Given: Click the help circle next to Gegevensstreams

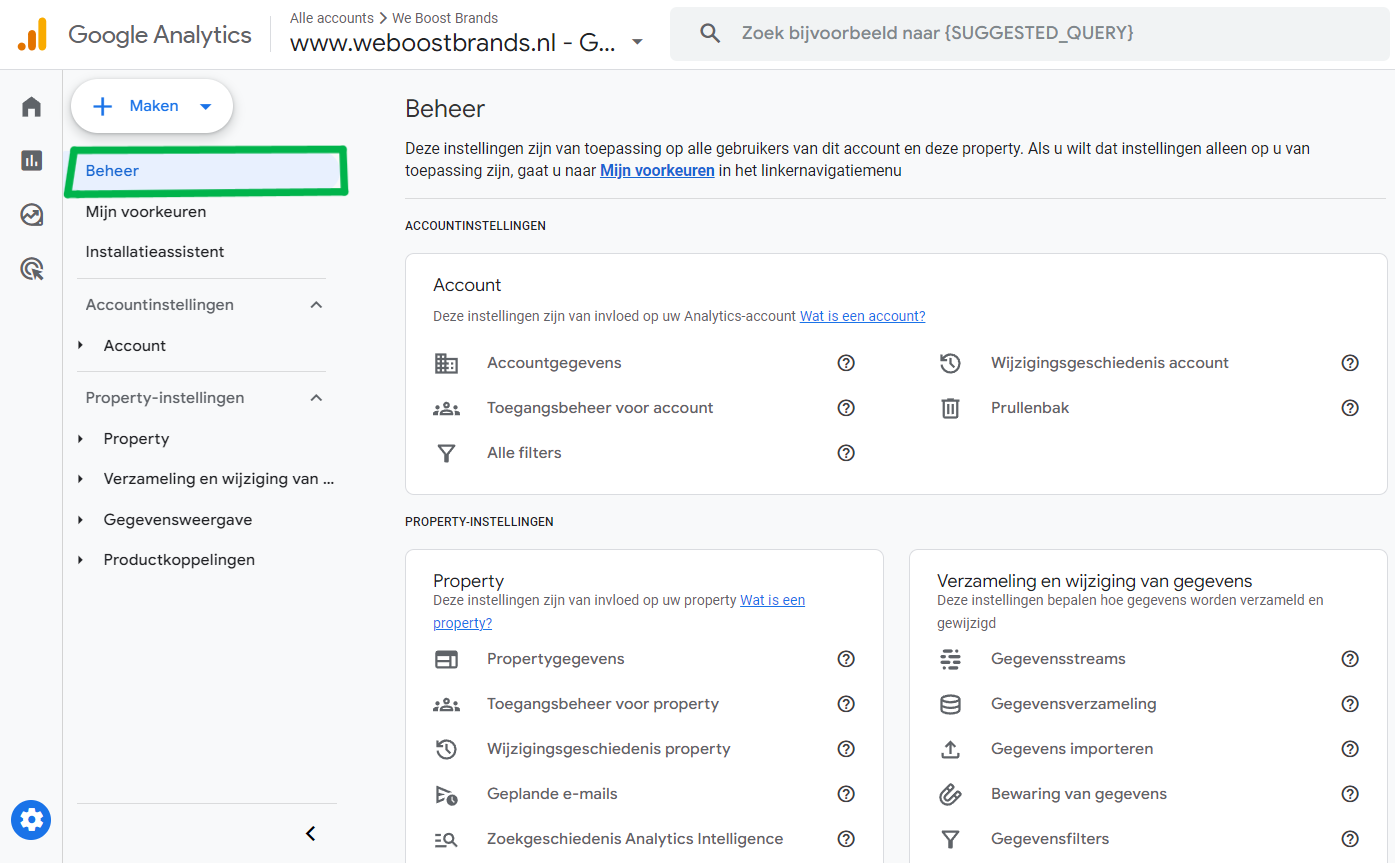Looking at the screenshot, I should 1350,659.
